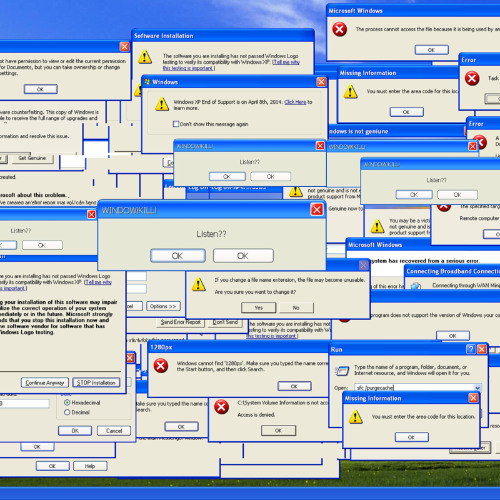Click warning icon beside 'not genuine and is not' text

pos(296,191)
